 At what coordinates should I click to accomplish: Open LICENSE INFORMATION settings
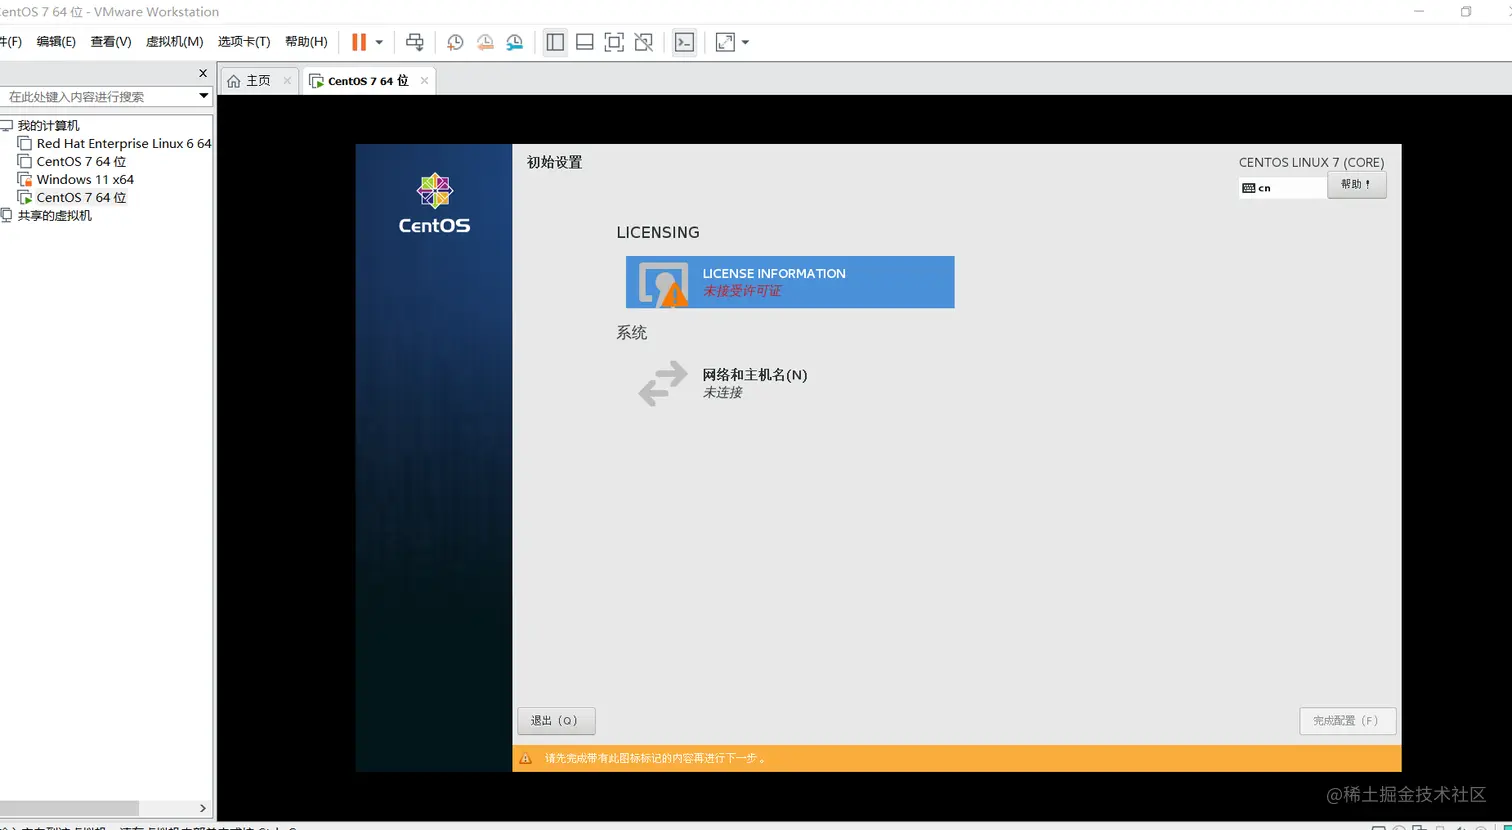pos(790,282)
